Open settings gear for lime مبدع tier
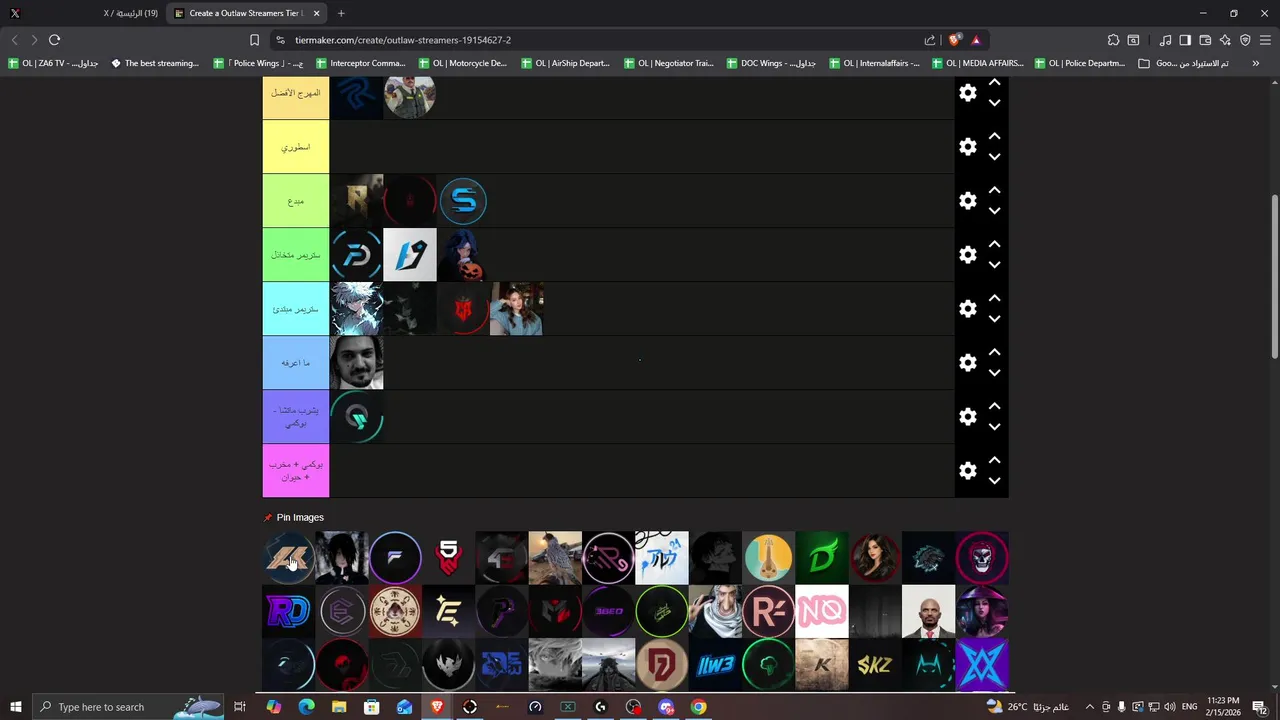 [968, 201]
